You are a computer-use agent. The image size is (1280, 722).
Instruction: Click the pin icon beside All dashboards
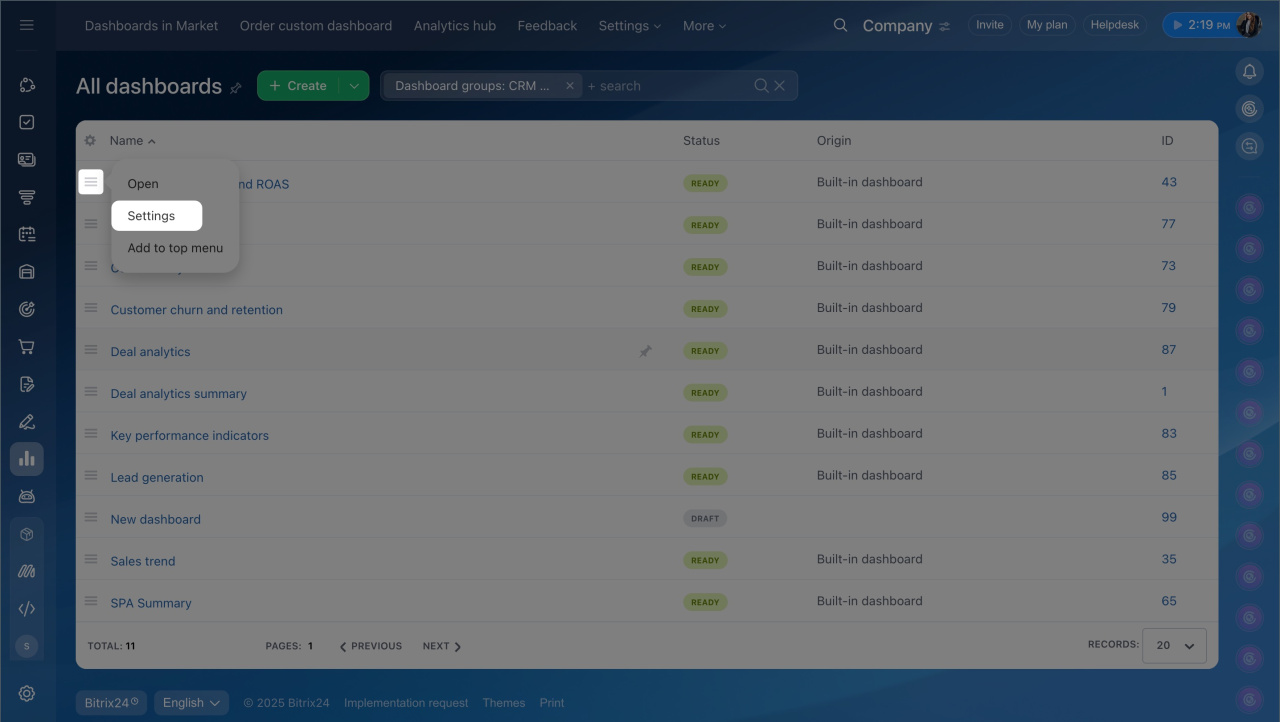click(236, 88)
